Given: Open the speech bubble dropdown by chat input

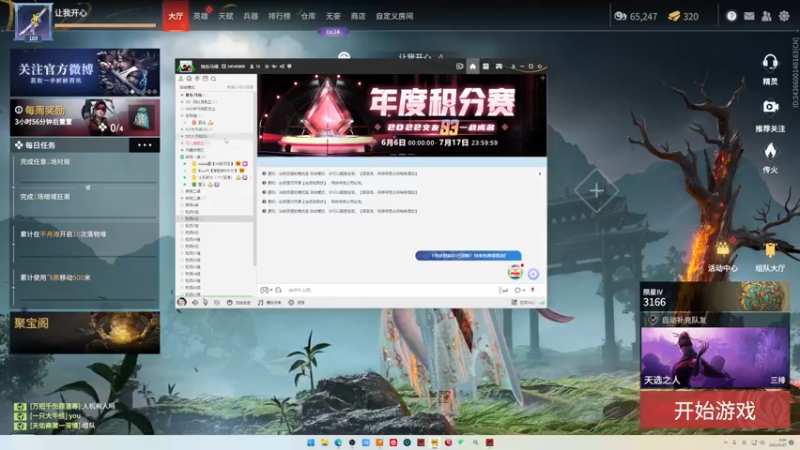Looking at the screenshot, I should point(519,290).
